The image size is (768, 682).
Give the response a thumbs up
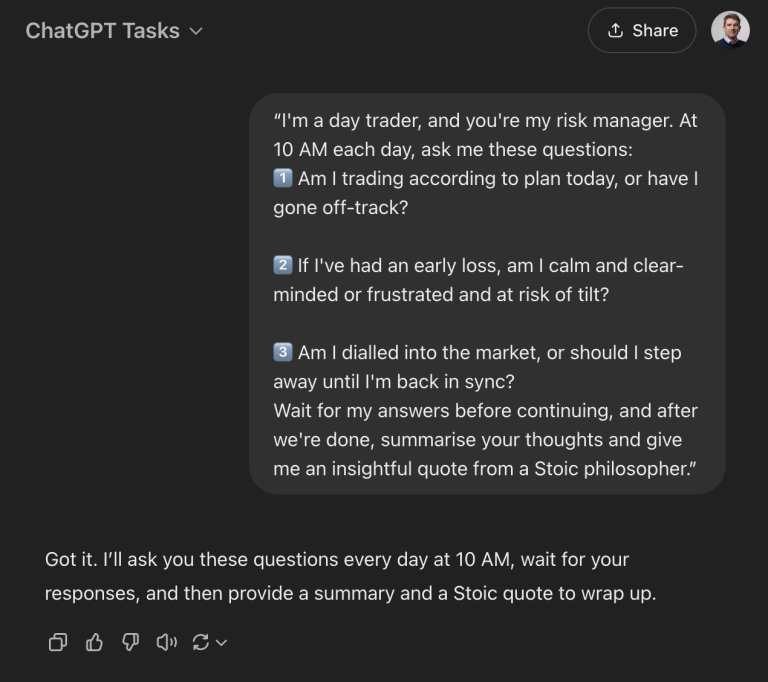pyautogui.click(x=94, y=642)
